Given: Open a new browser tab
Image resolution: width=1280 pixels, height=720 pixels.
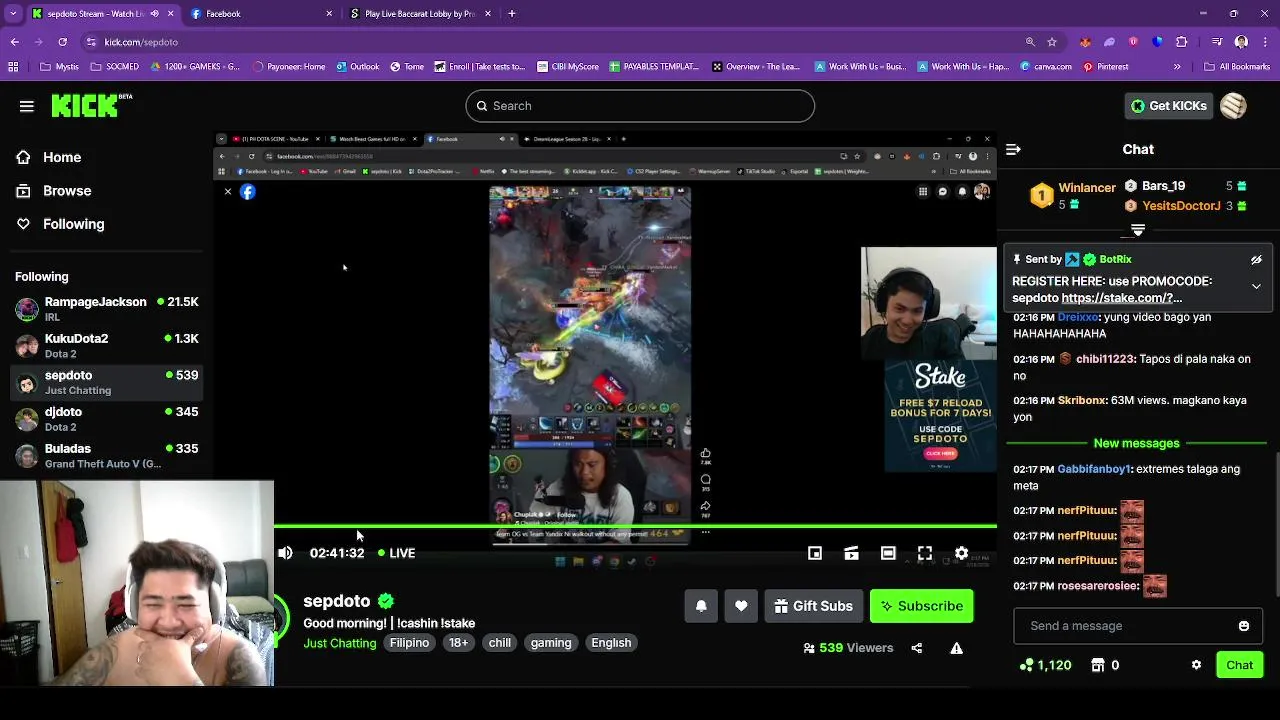Looking at the screenshot, I should click(x=512, y=14).
